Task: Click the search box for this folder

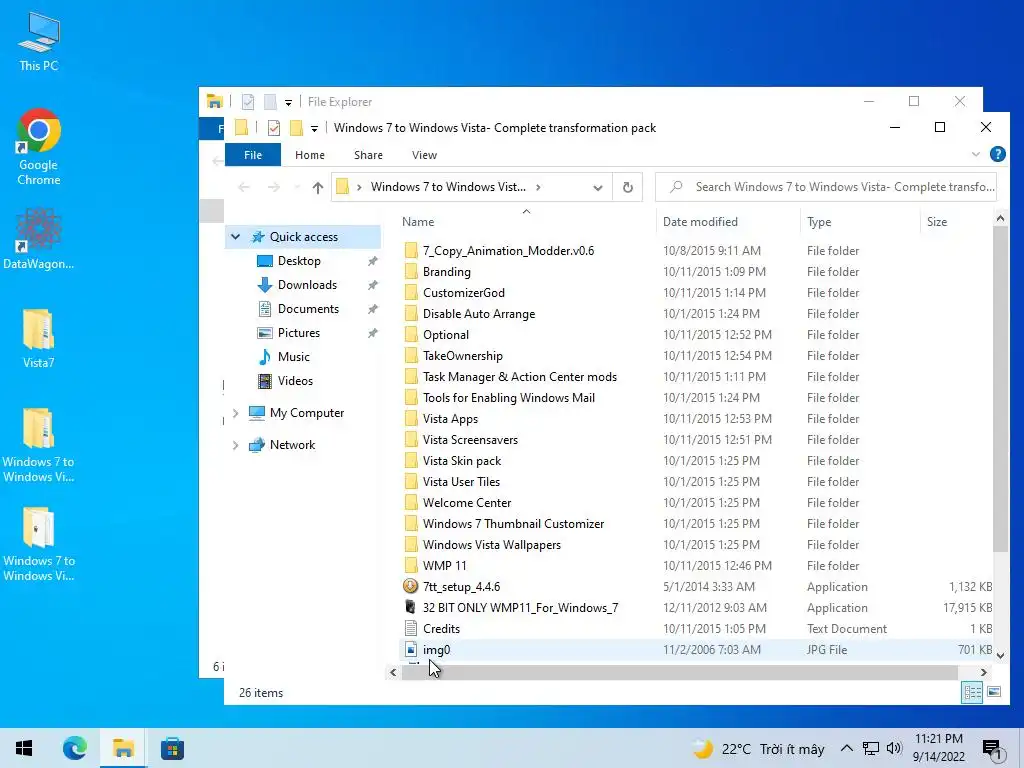Action: [x=826, y=187]
